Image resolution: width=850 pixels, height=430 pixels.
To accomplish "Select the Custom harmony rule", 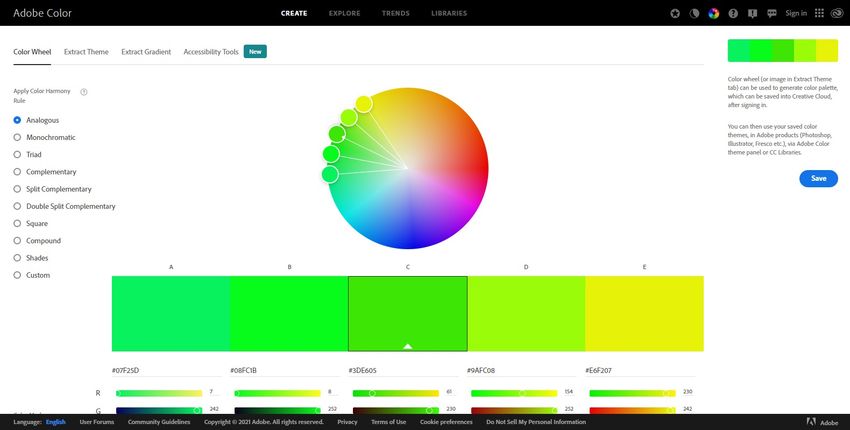I will [x=32, y=275].
